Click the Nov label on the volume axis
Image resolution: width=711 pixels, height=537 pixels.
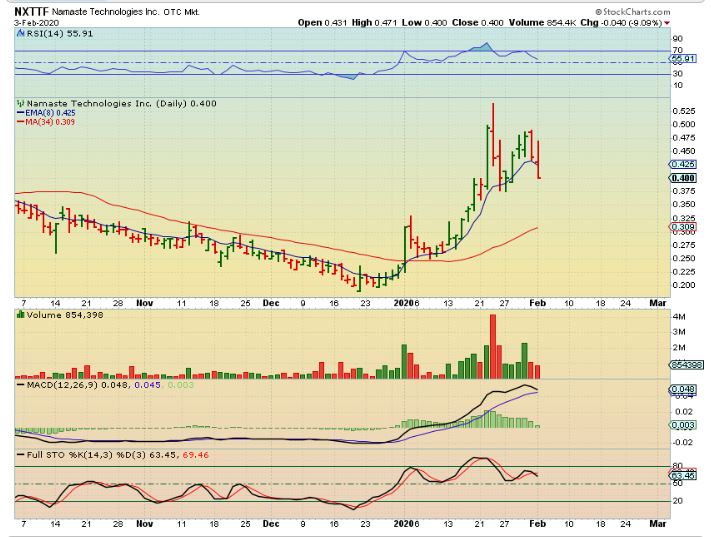click(147, 300)
